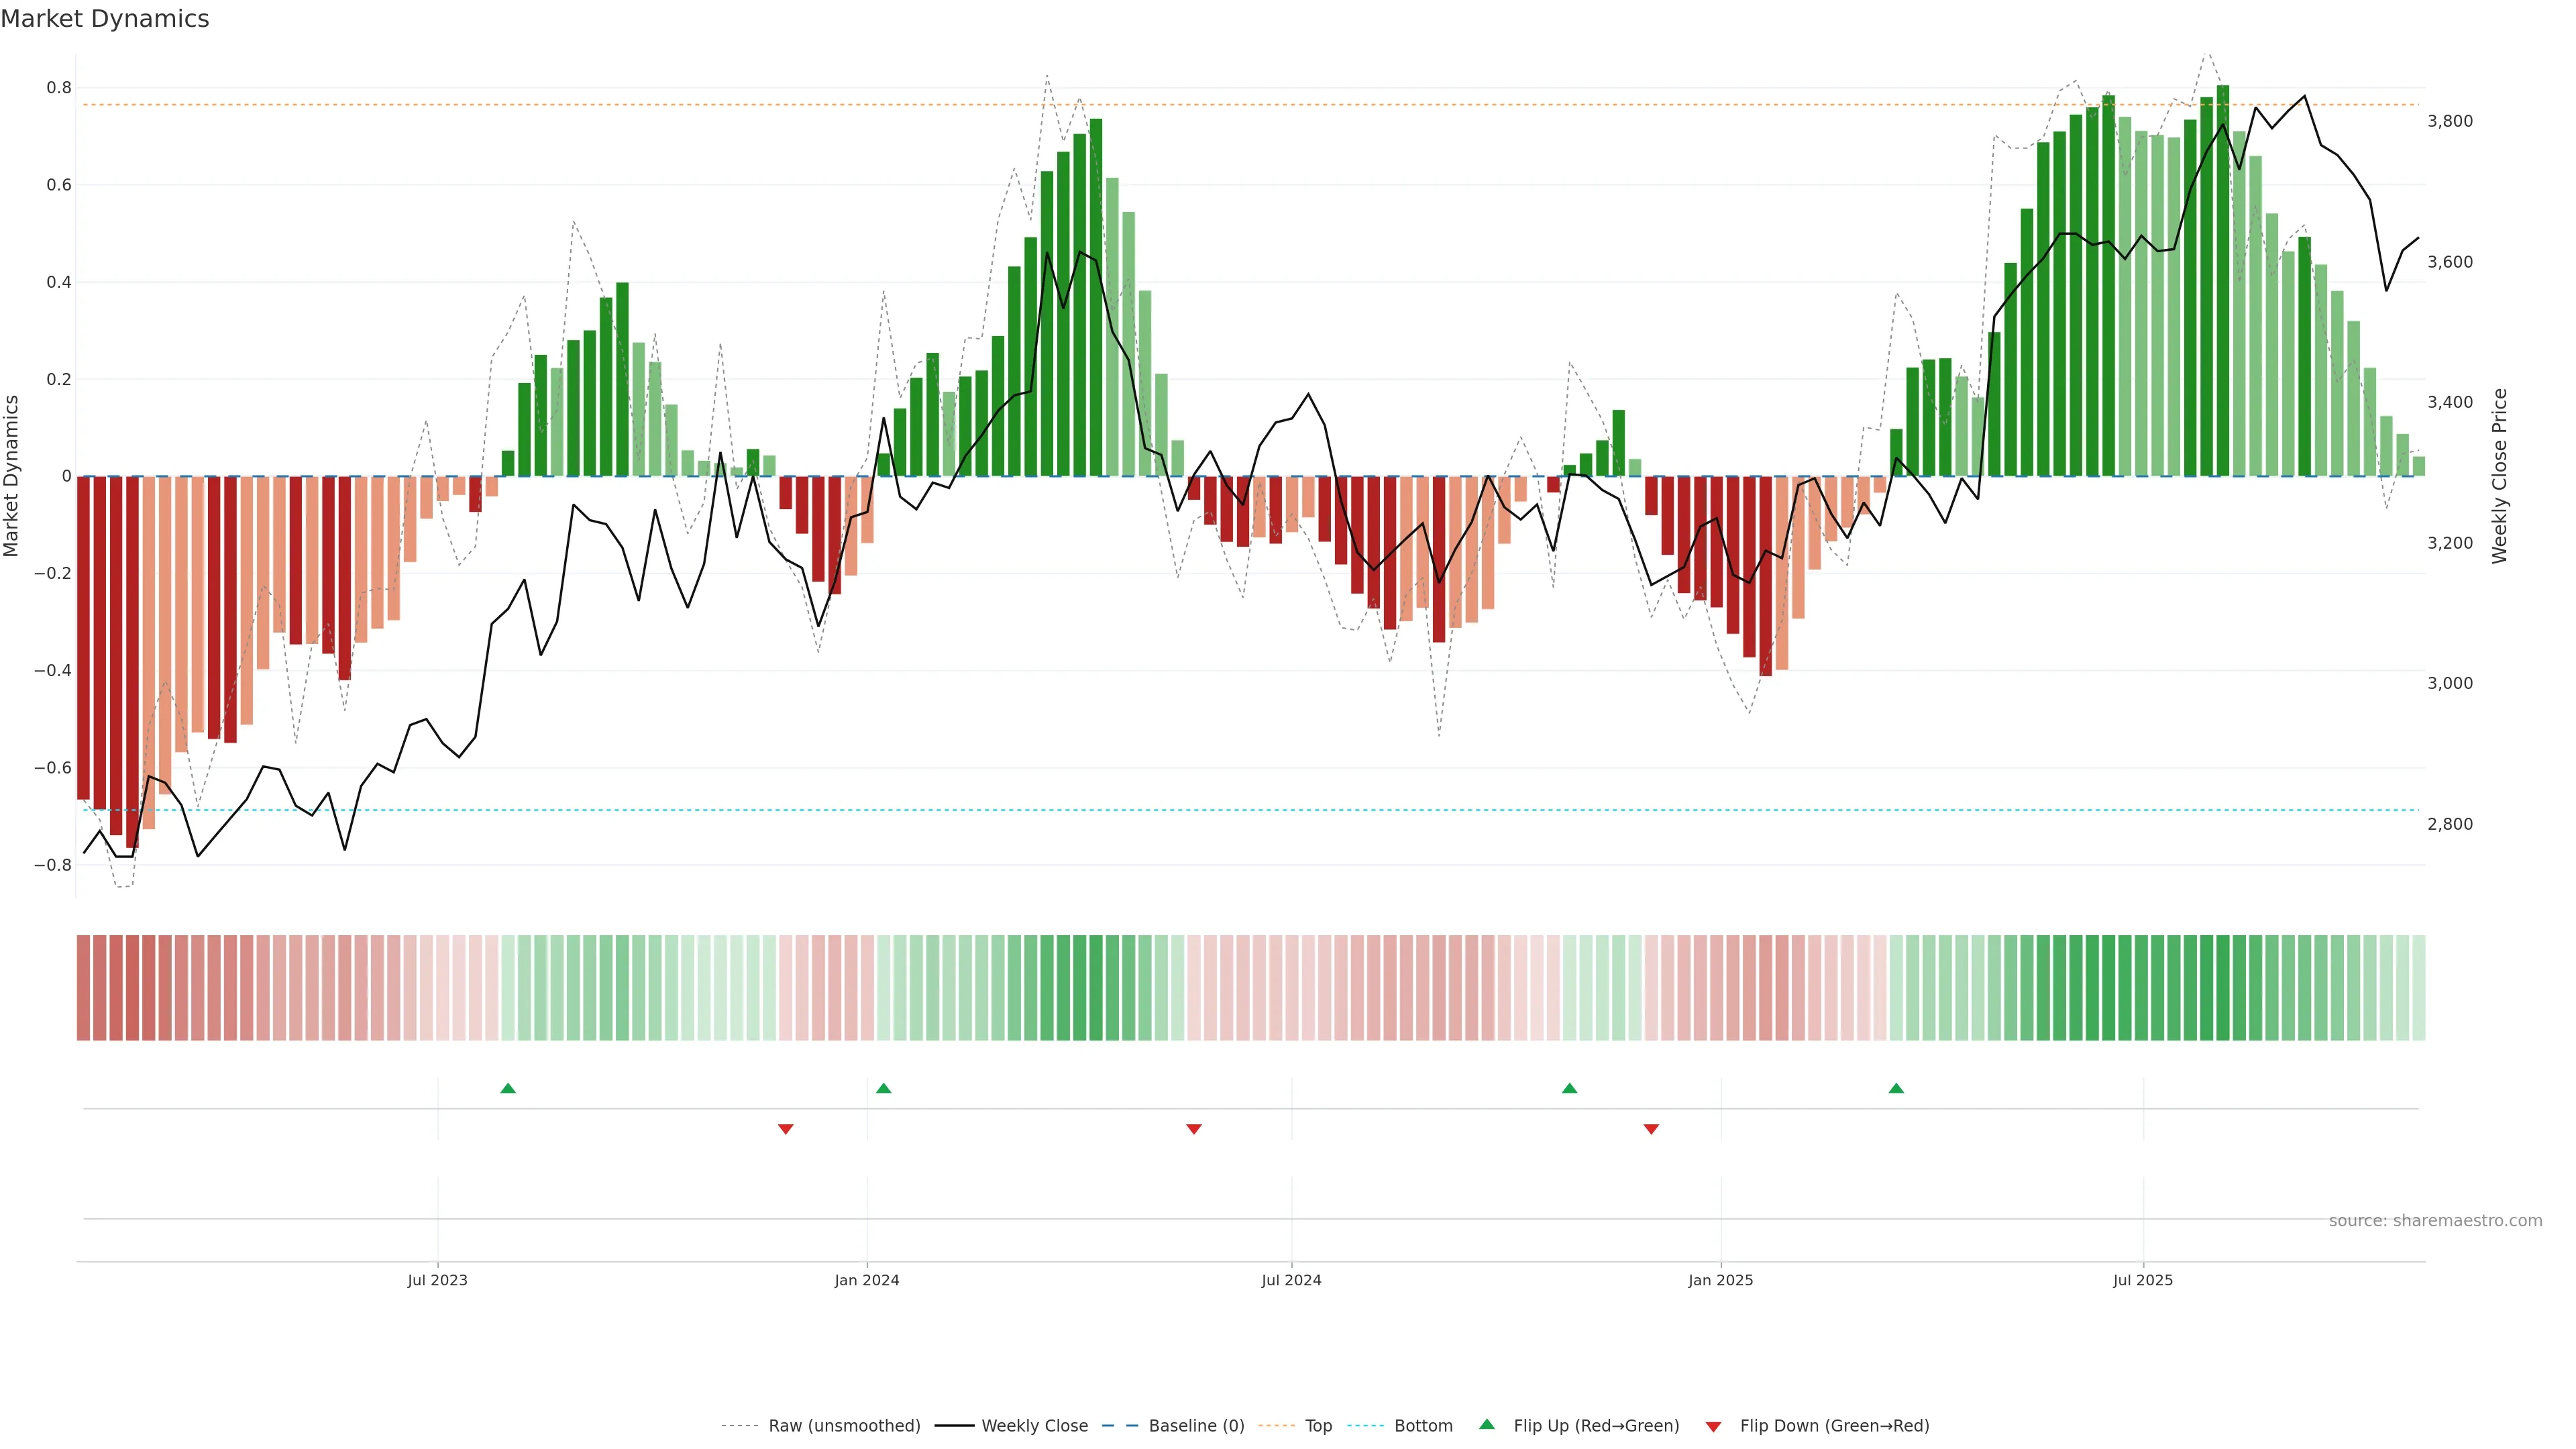The width and height of the screenshot is (2576, 1449).
Task: Click the 3,800 weekly close price tick label
Action: point(2450,121)
